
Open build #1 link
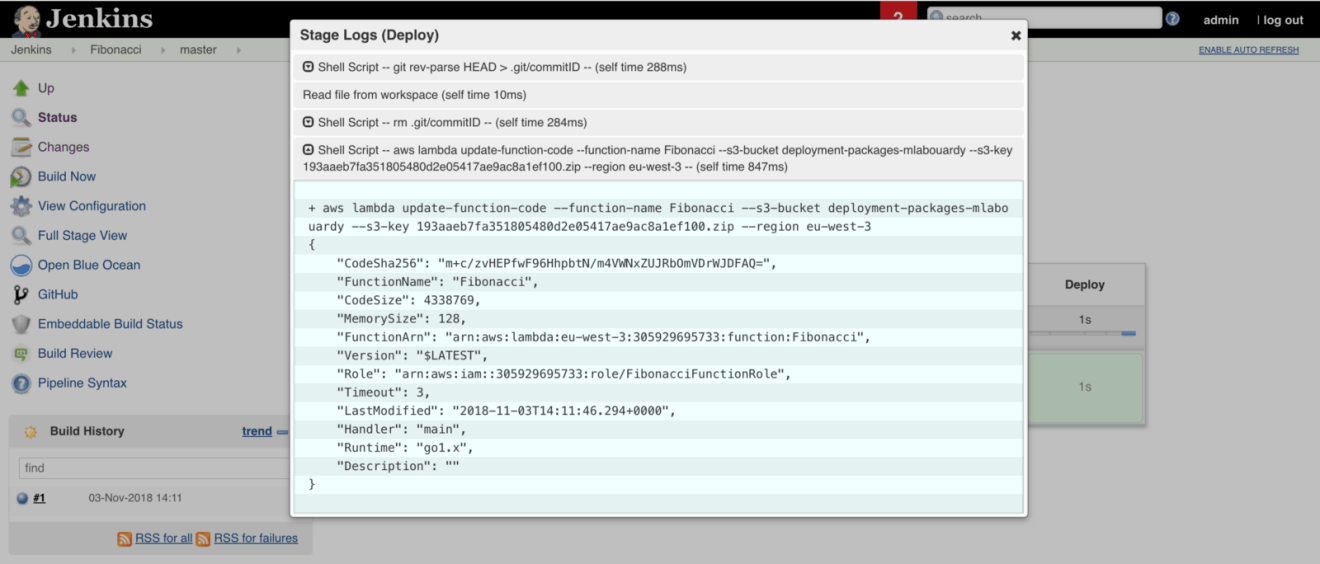[39, 498]
